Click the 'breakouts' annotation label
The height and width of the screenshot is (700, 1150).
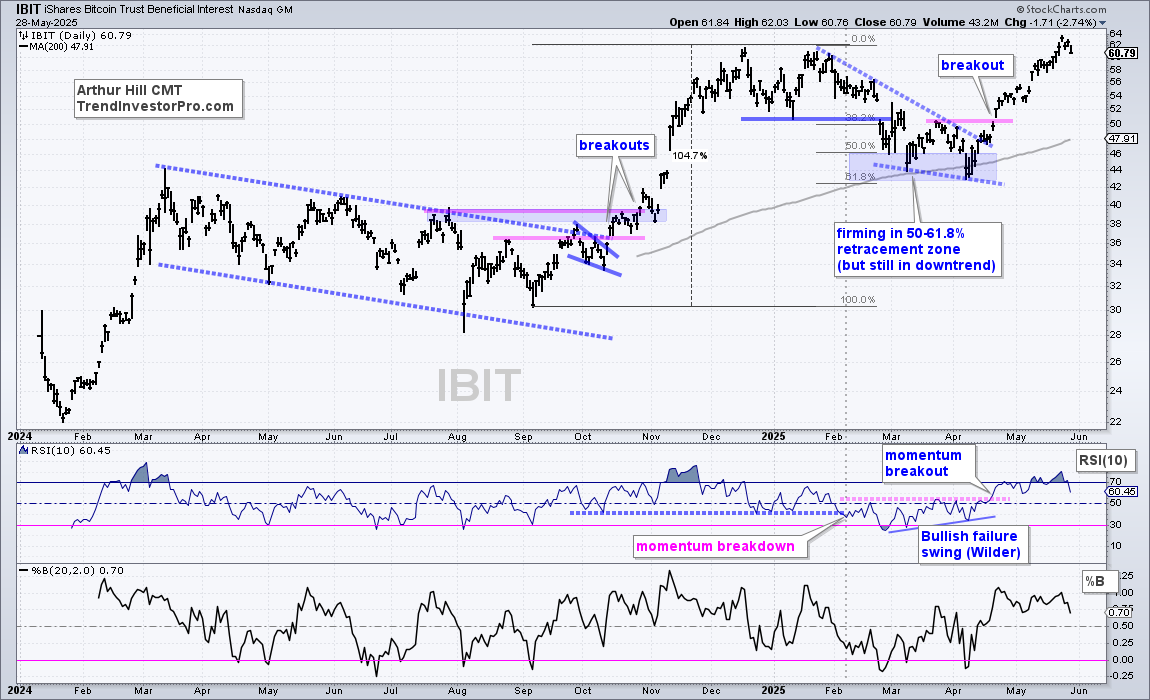point(614,145)
